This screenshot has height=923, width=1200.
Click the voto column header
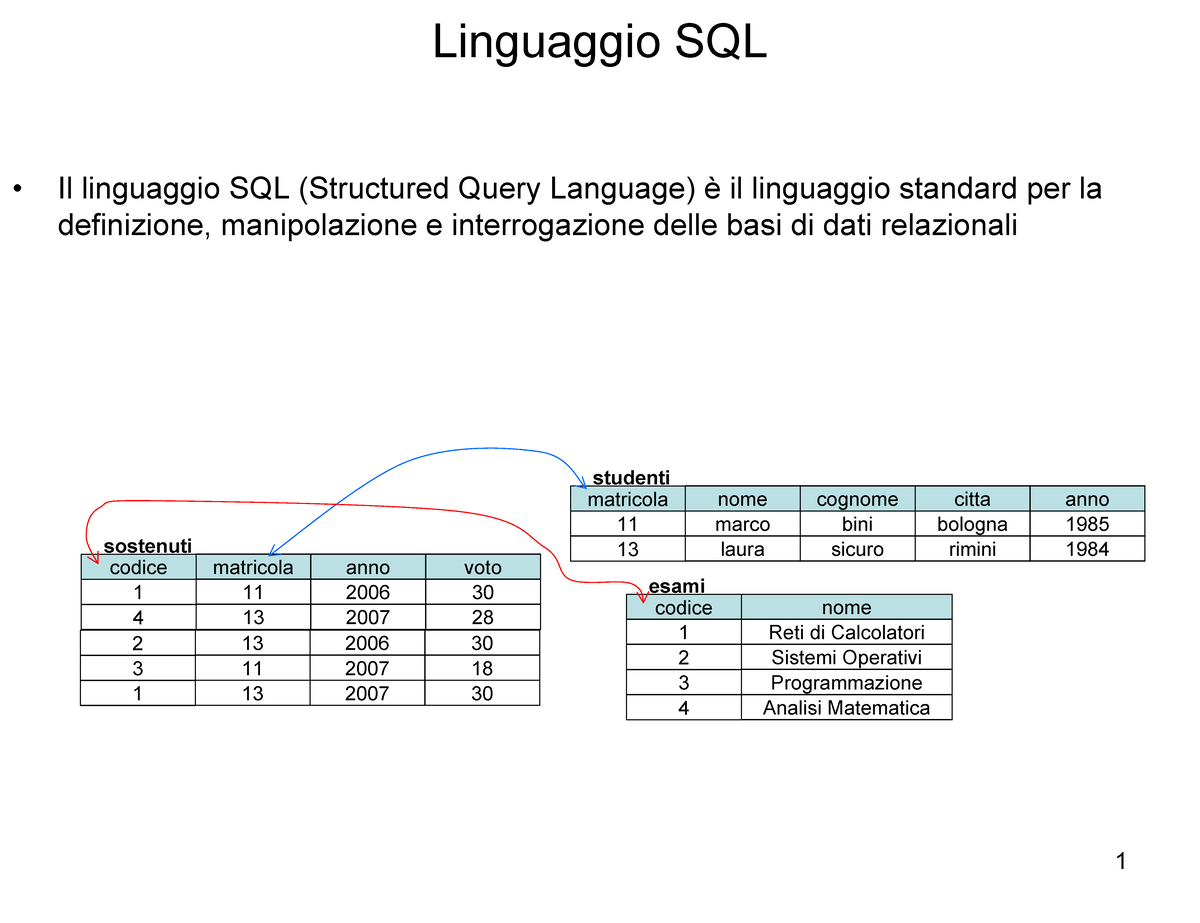[x=483, y=567]
